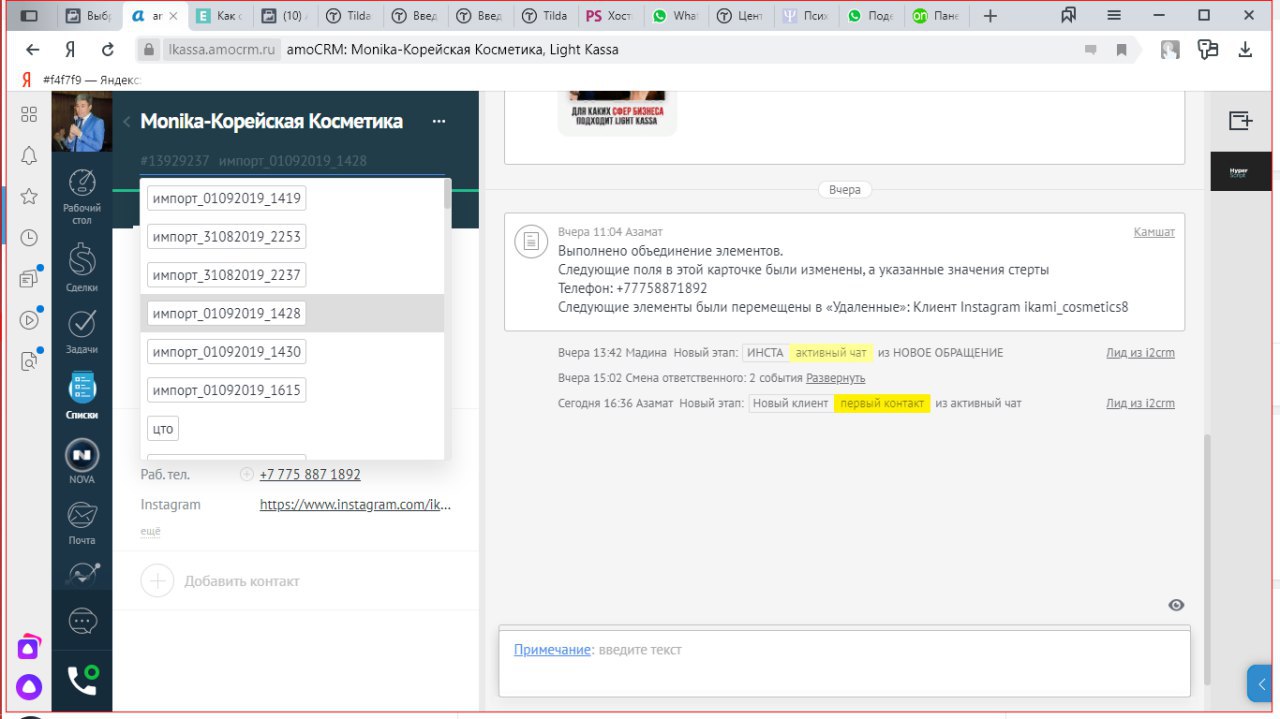Screen dimensions: 1280x719
Task: Select tag импорт_31082019_2237
Action: pyautogui.click(x=226, y=275)
